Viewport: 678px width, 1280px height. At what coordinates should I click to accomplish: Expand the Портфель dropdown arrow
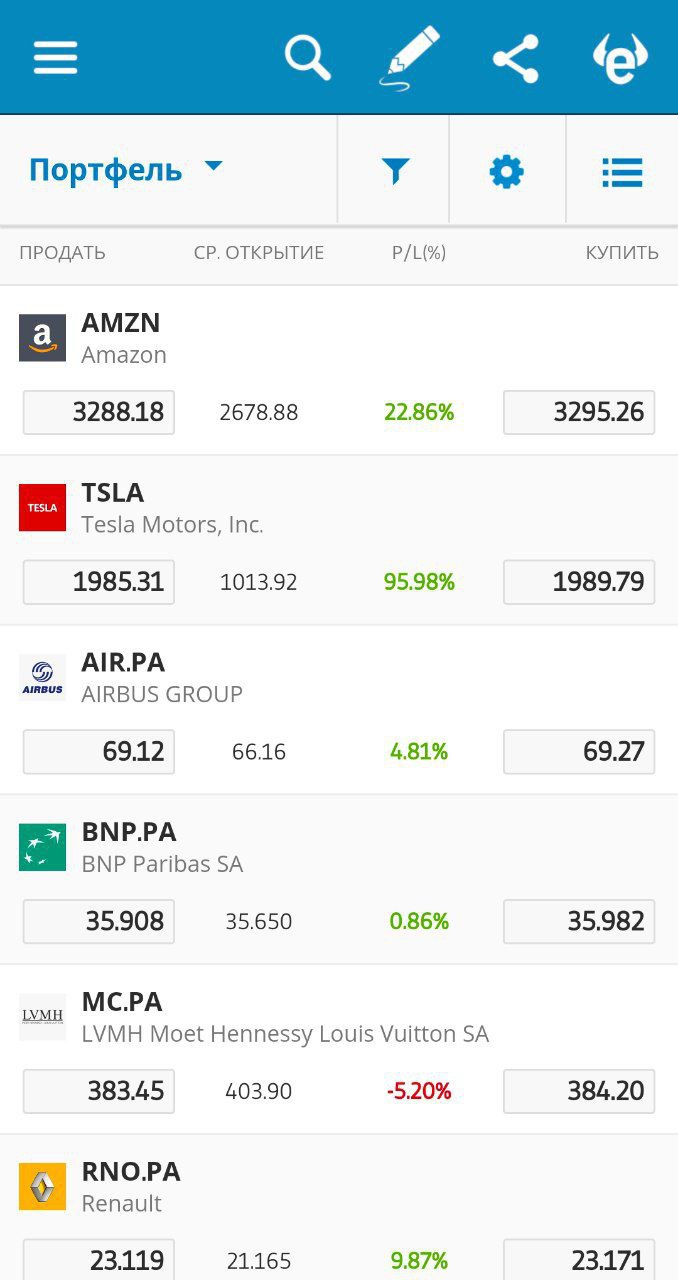click(x=213, y=166)
